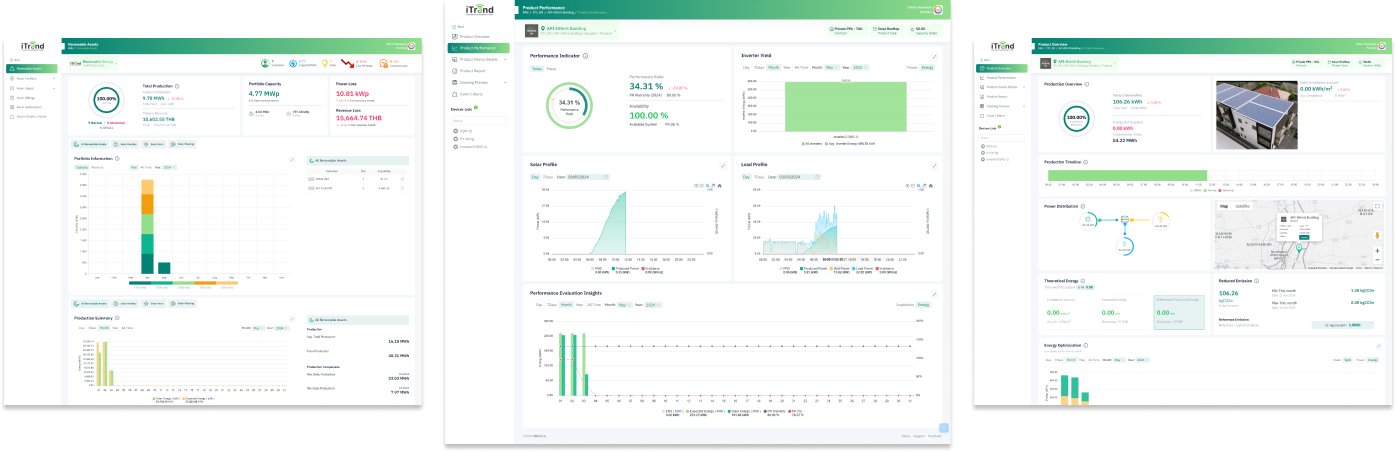Toggle Energy view in Inverter Yield
This screenshot has width=1397, height=452.
[x=927, y=67]
